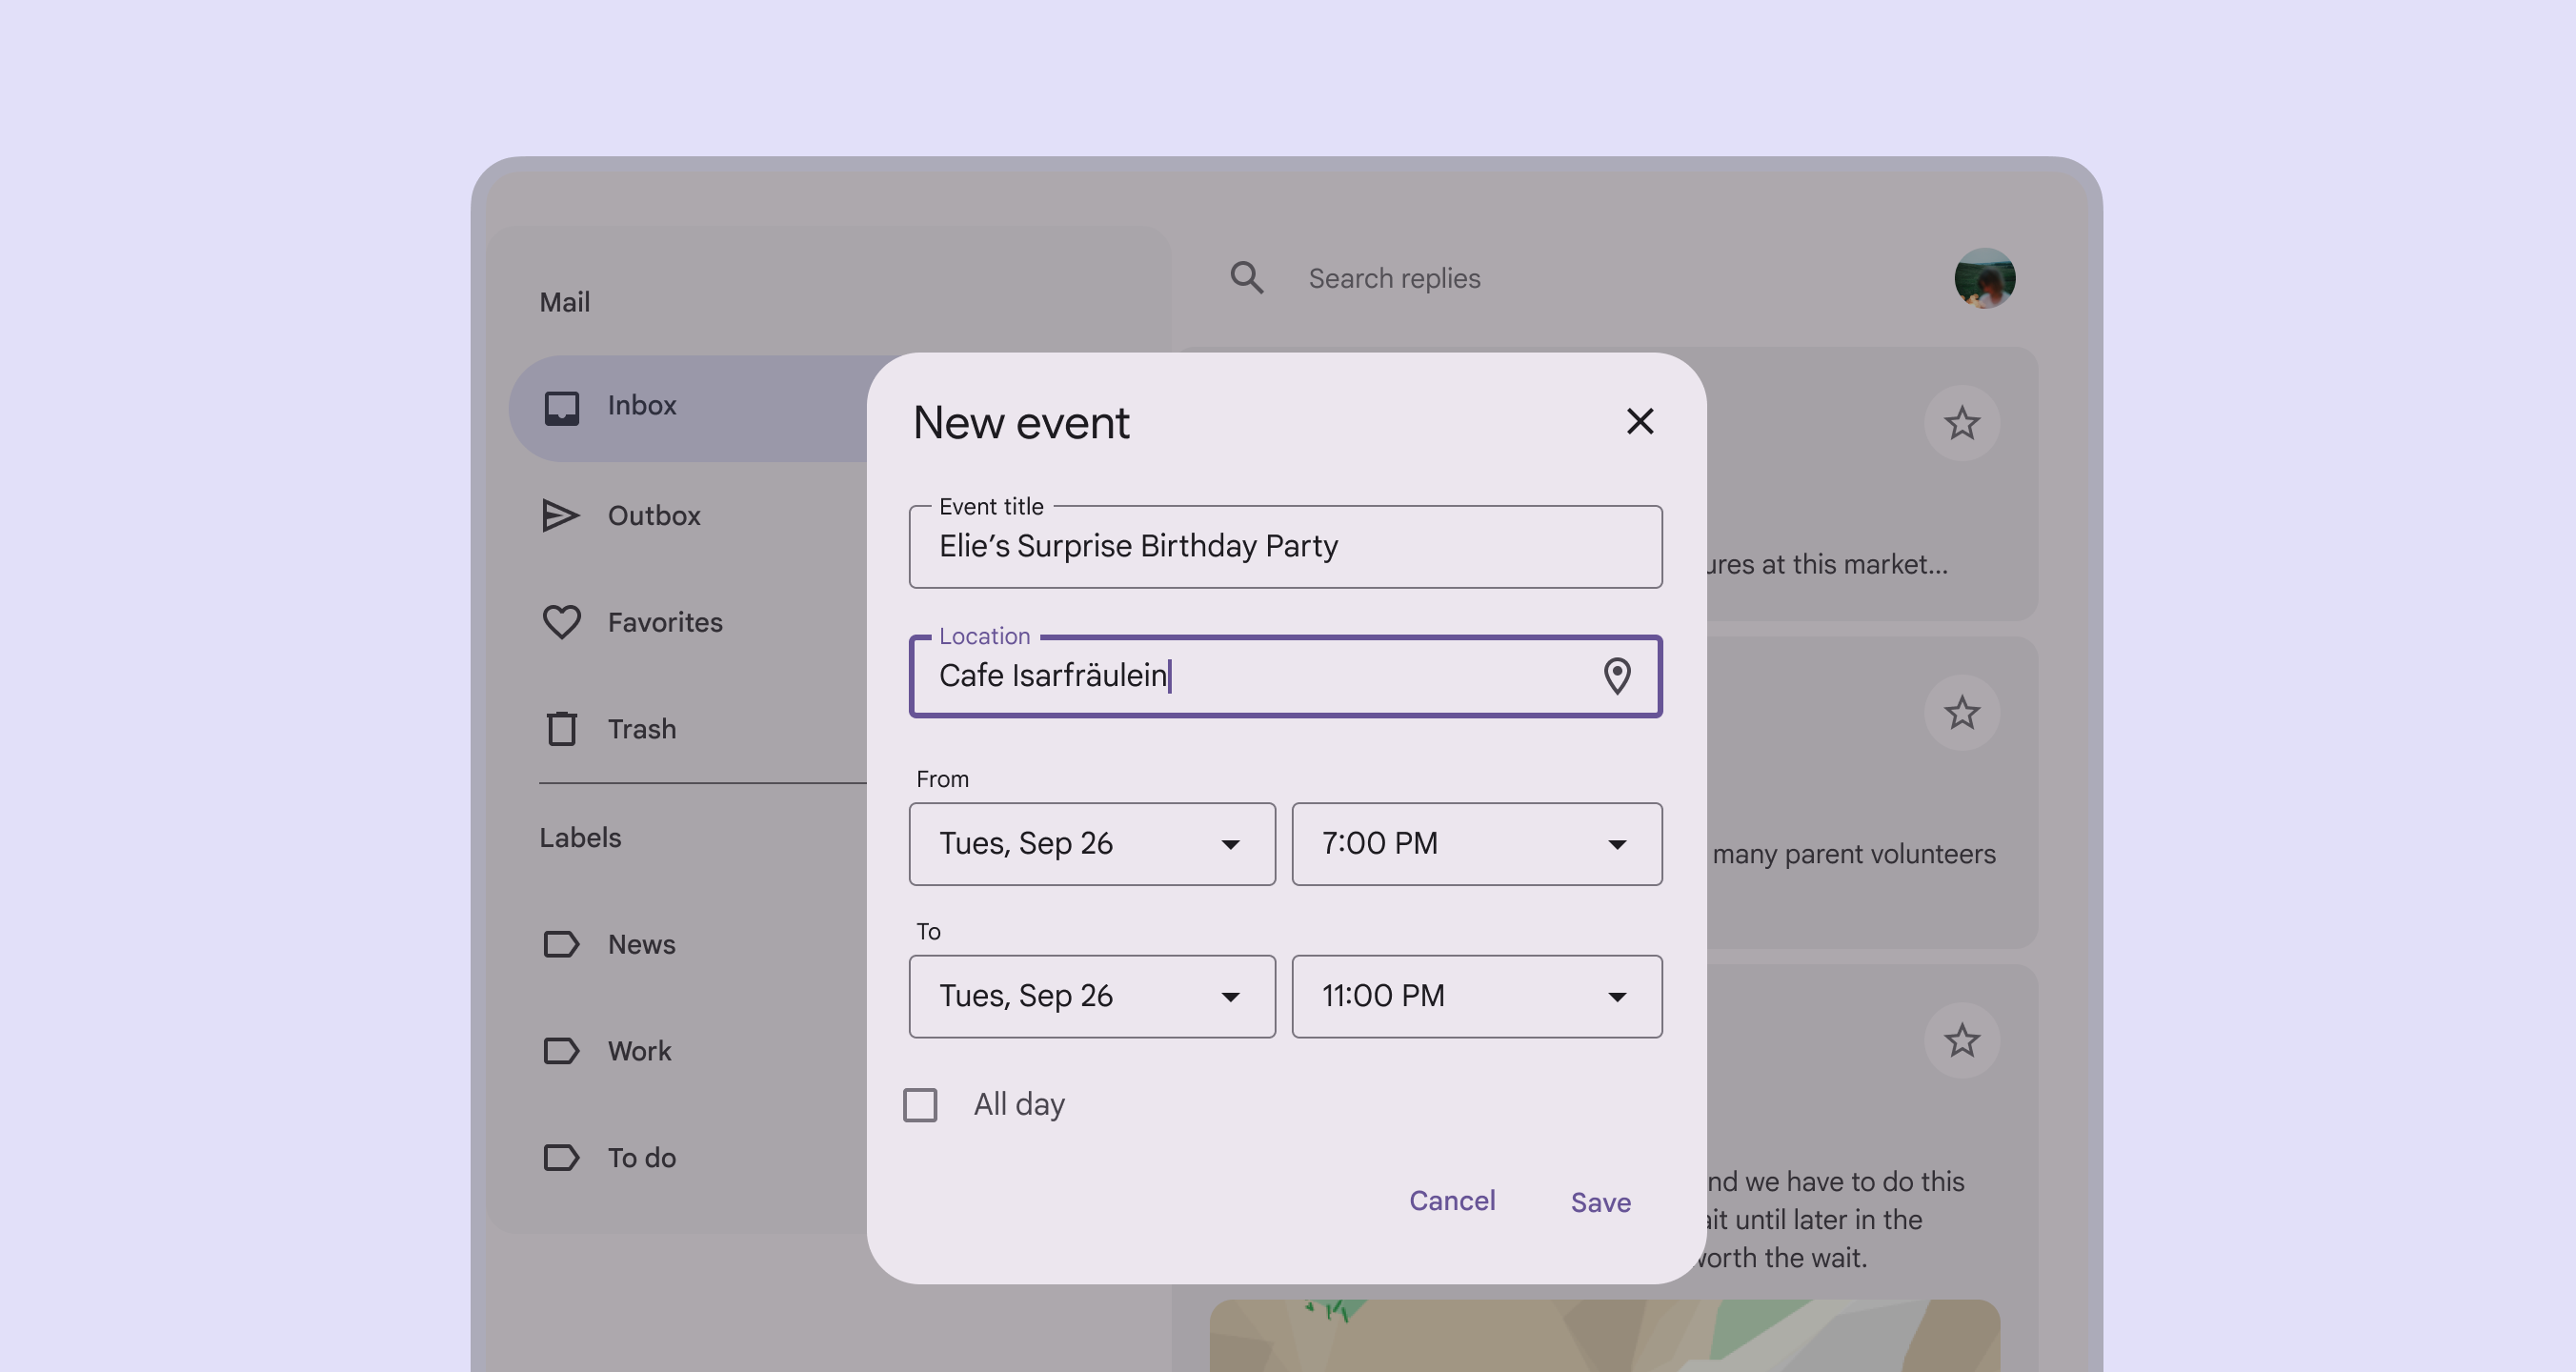The image size is (2576, 1372).
Task: Click the Favorites heart icon
Action: [561, 622]
